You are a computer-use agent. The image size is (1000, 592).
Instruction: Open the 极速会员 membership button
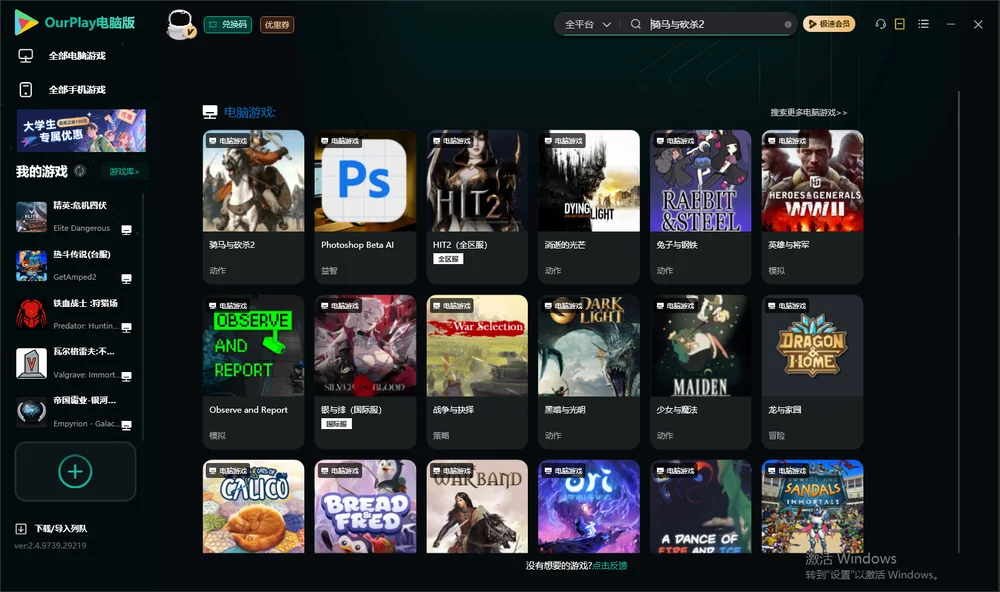point(829,24)
